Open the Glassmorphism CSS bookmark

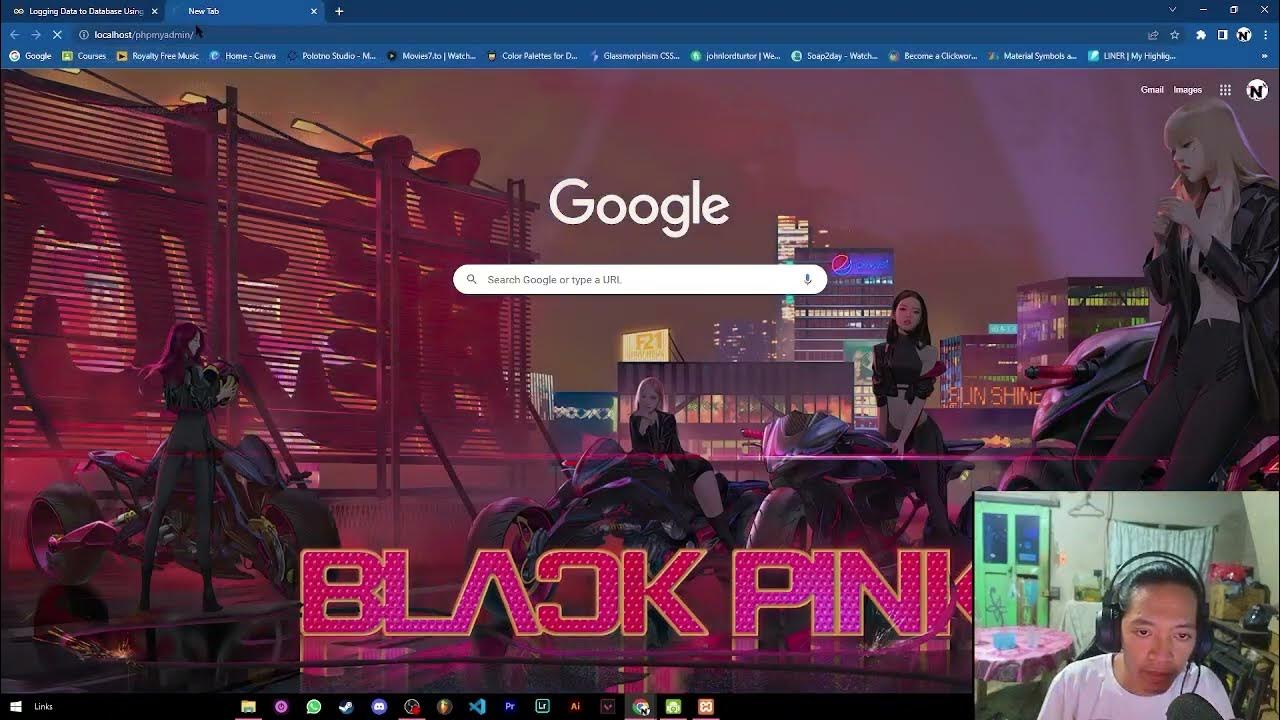(634, 56)
